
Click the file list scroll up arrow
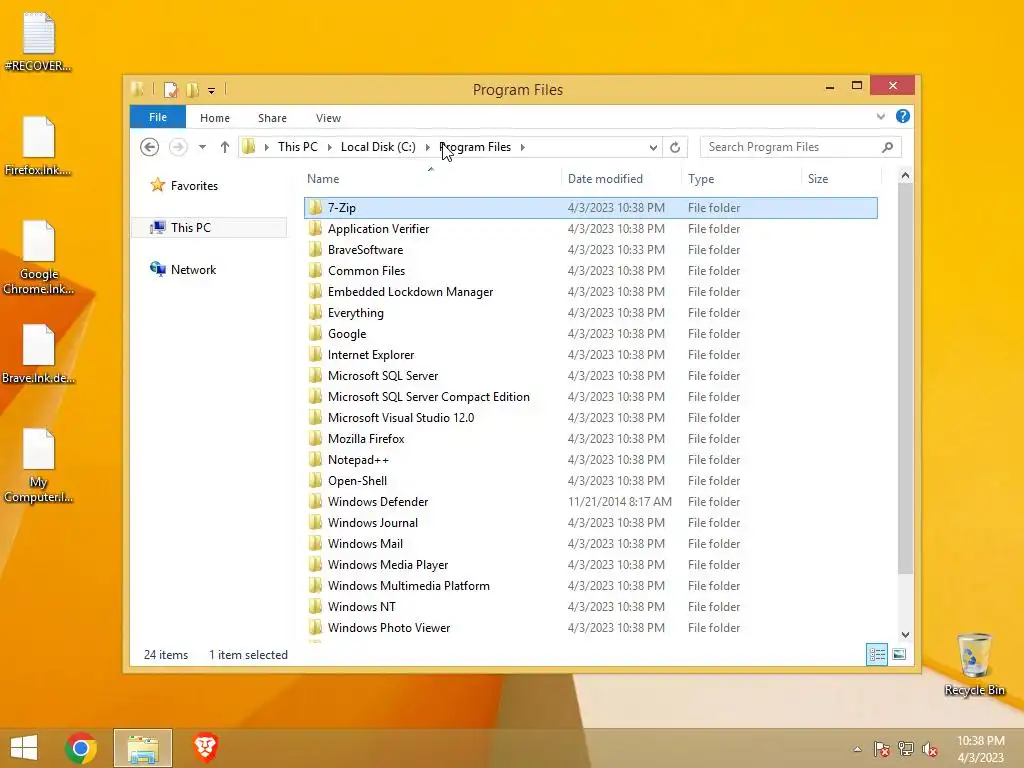tap(905, 175)
